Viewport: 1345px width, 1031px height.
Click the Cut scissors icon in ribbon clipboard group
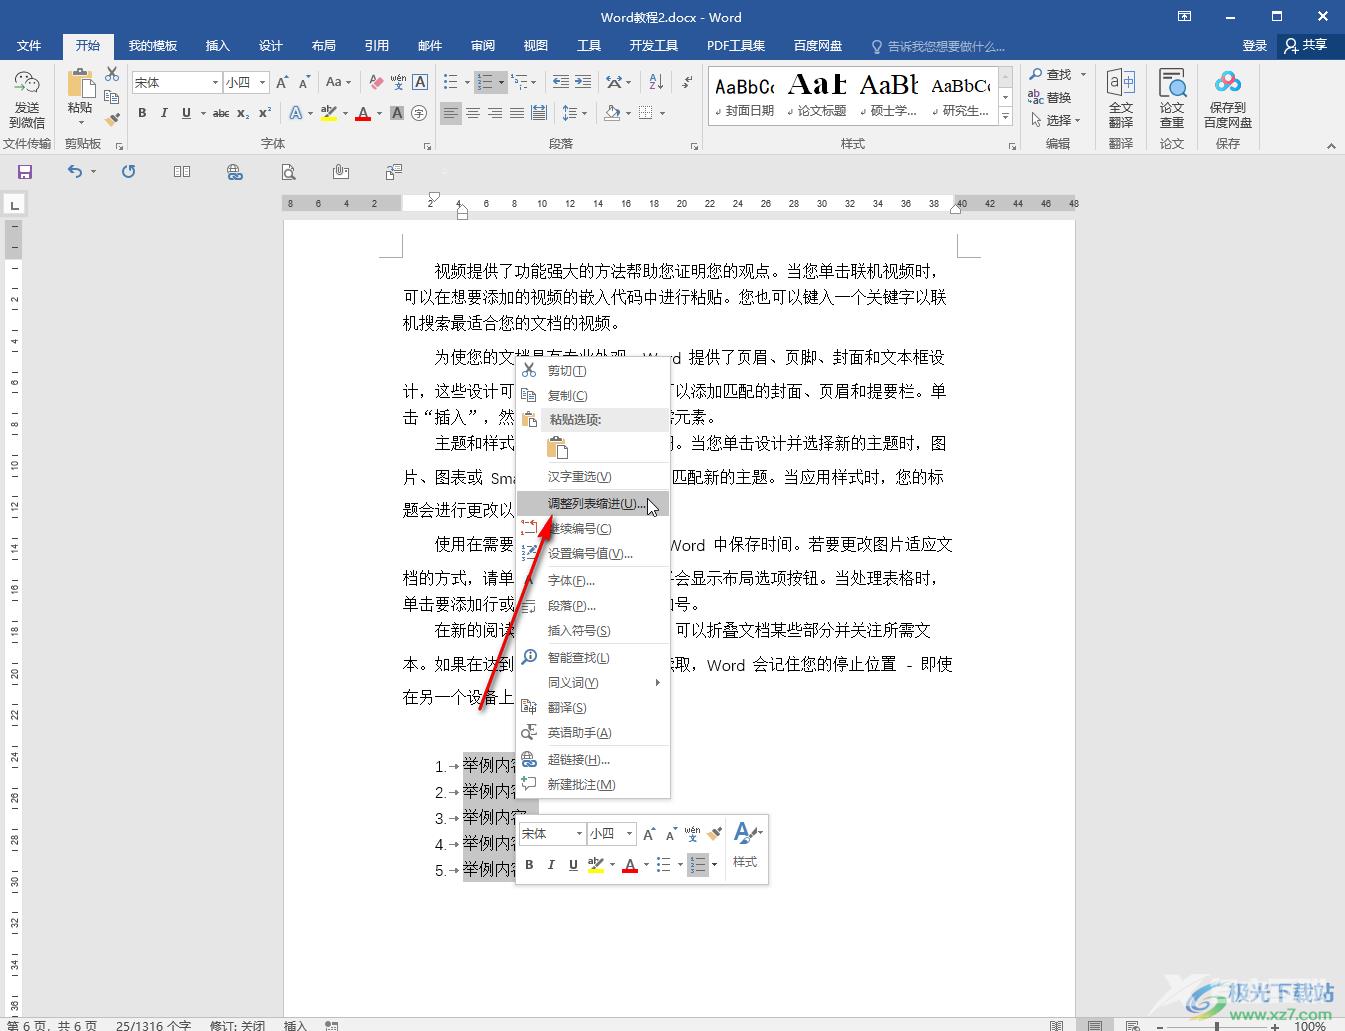112,75
